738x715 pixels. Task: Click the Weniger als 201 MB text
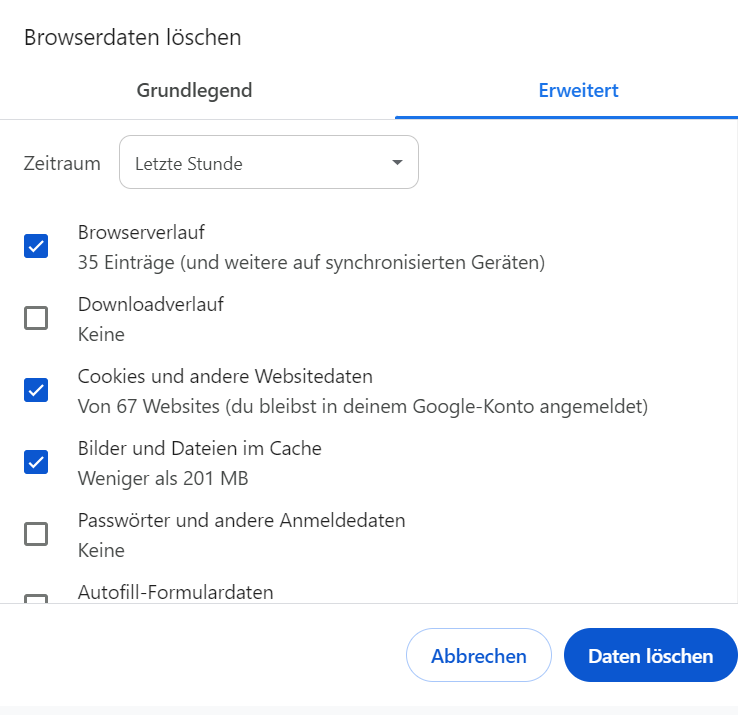163,479
